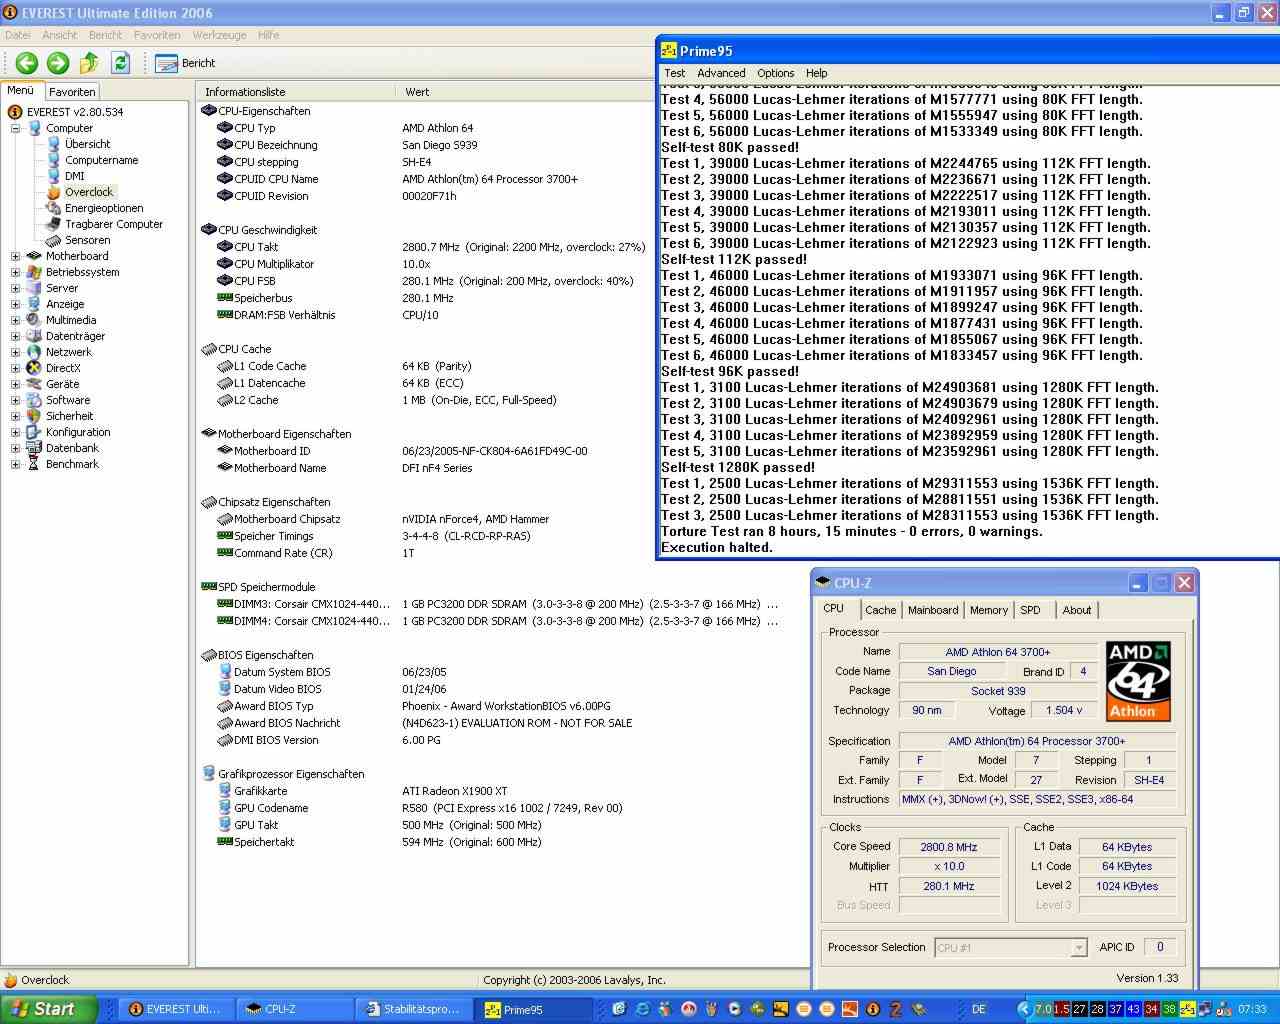
Task: Click the Konfiguration icon in tree
Action: (x=34, y=432)
